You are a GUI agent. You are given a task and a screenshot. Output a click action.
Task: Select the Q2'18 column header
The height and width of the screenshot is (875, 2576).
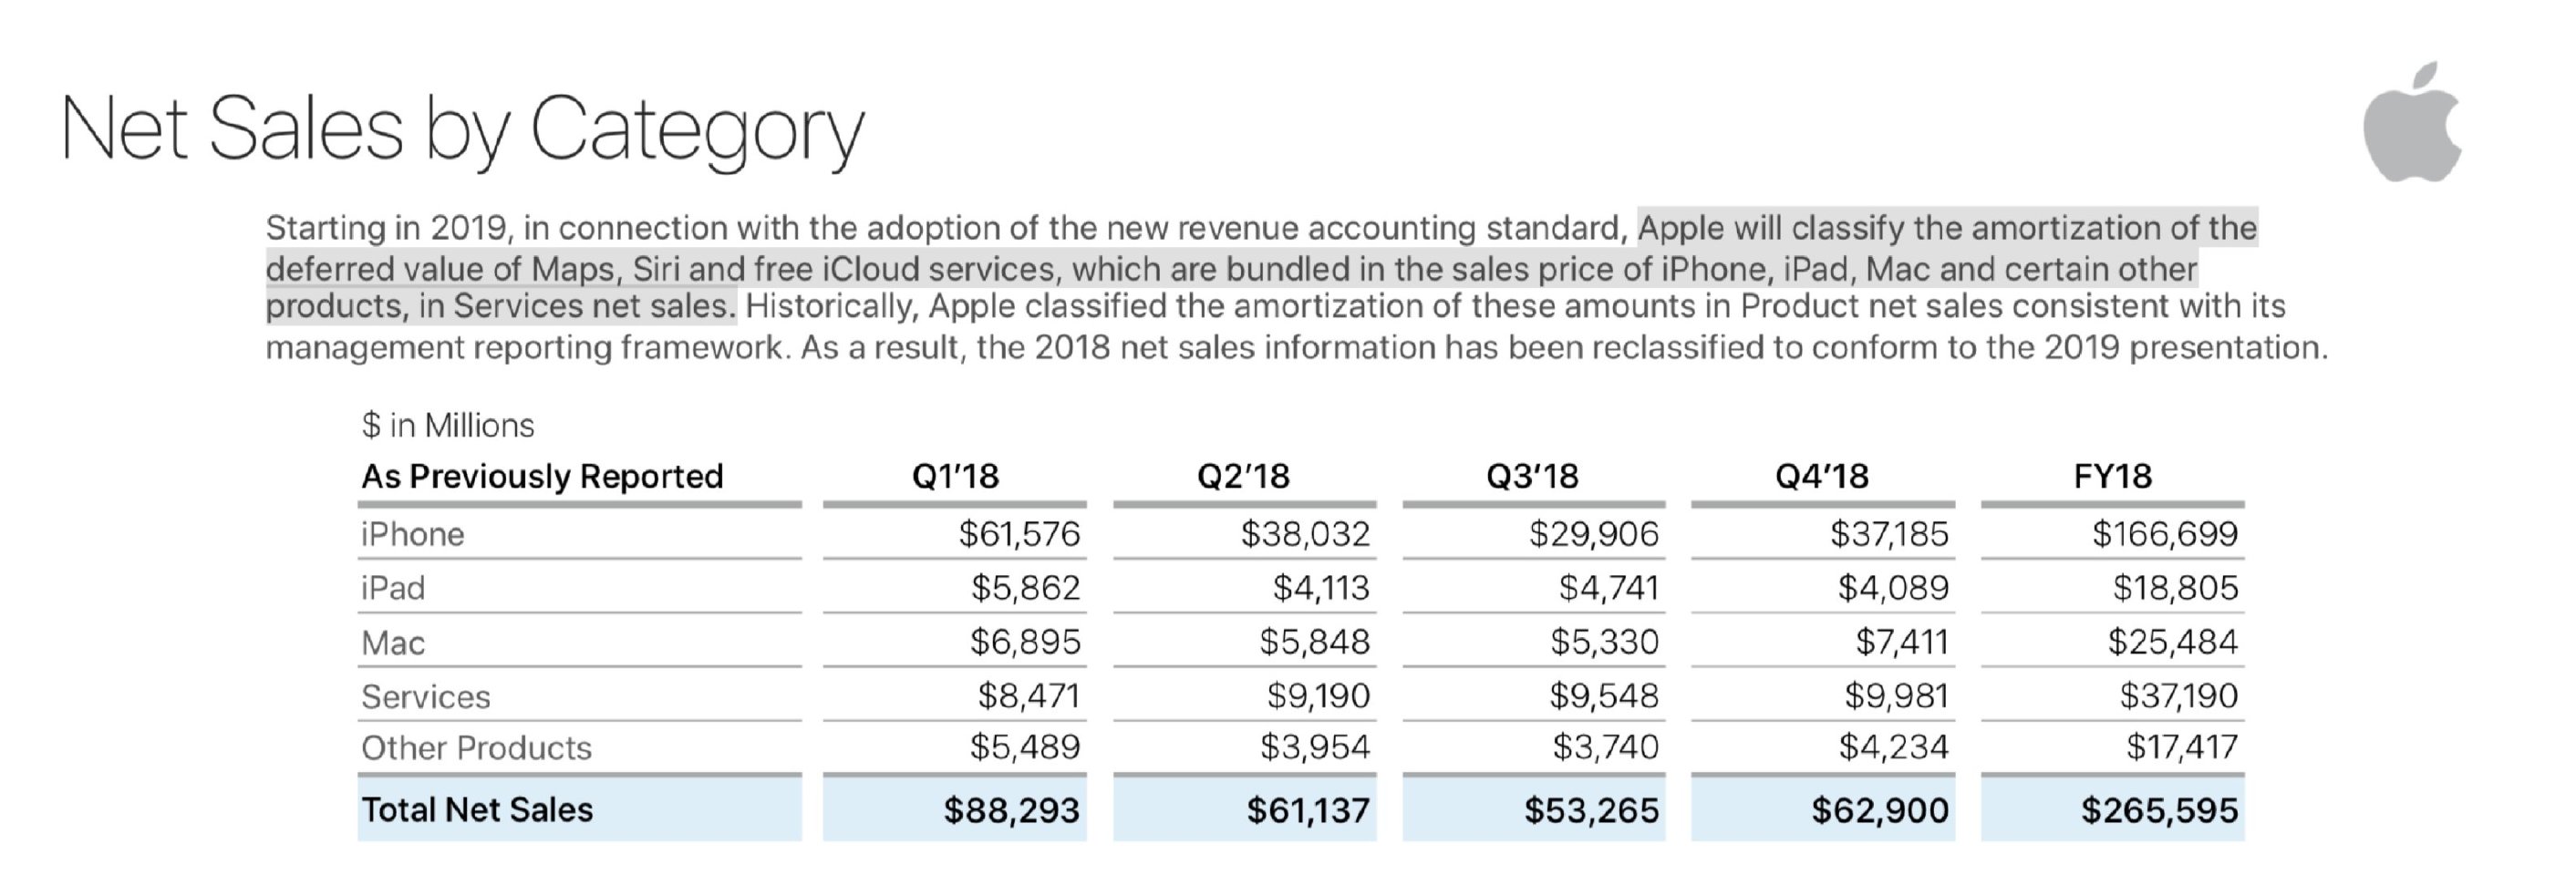pyautogui.click(x=1243, y=476)
